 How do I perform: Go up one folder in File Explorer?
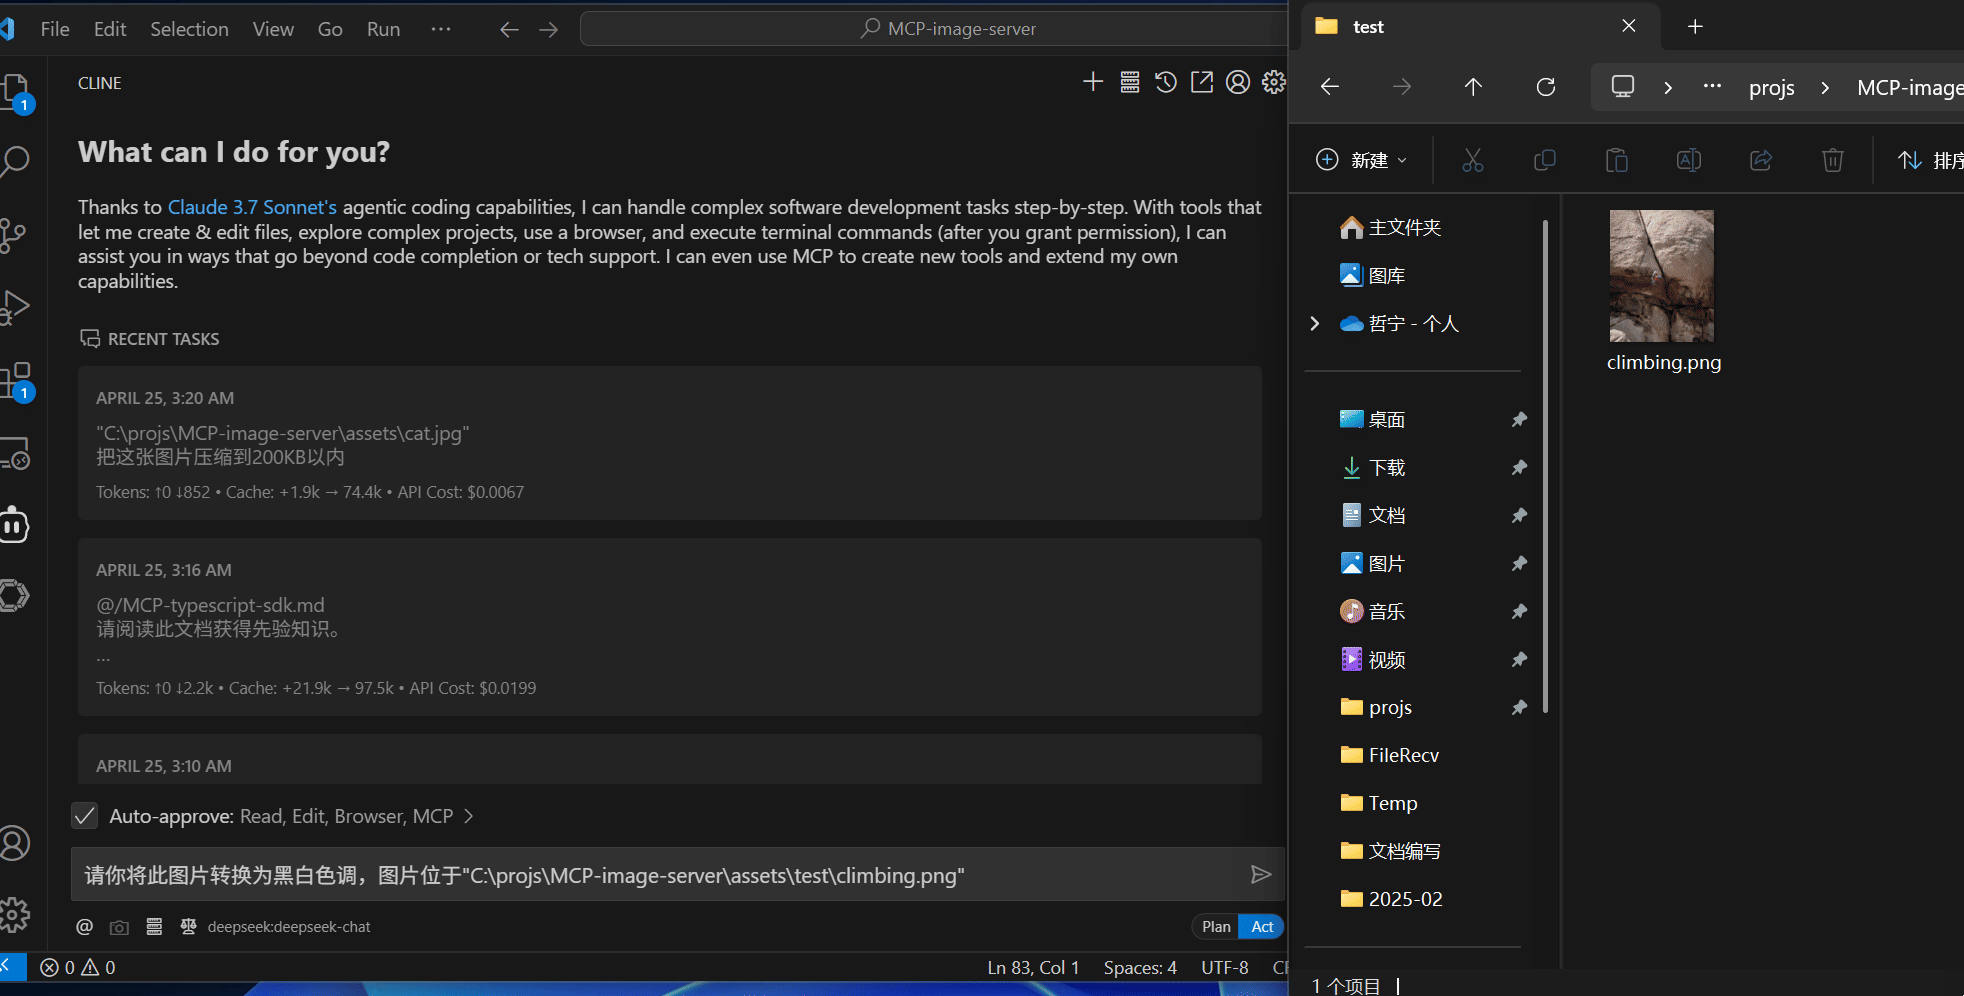[x=1473, y=87]
